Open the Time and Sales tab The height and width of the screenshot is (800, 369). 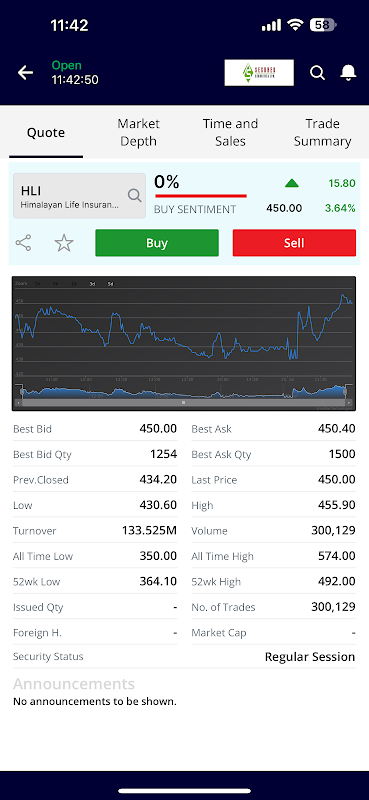point(230,132)
